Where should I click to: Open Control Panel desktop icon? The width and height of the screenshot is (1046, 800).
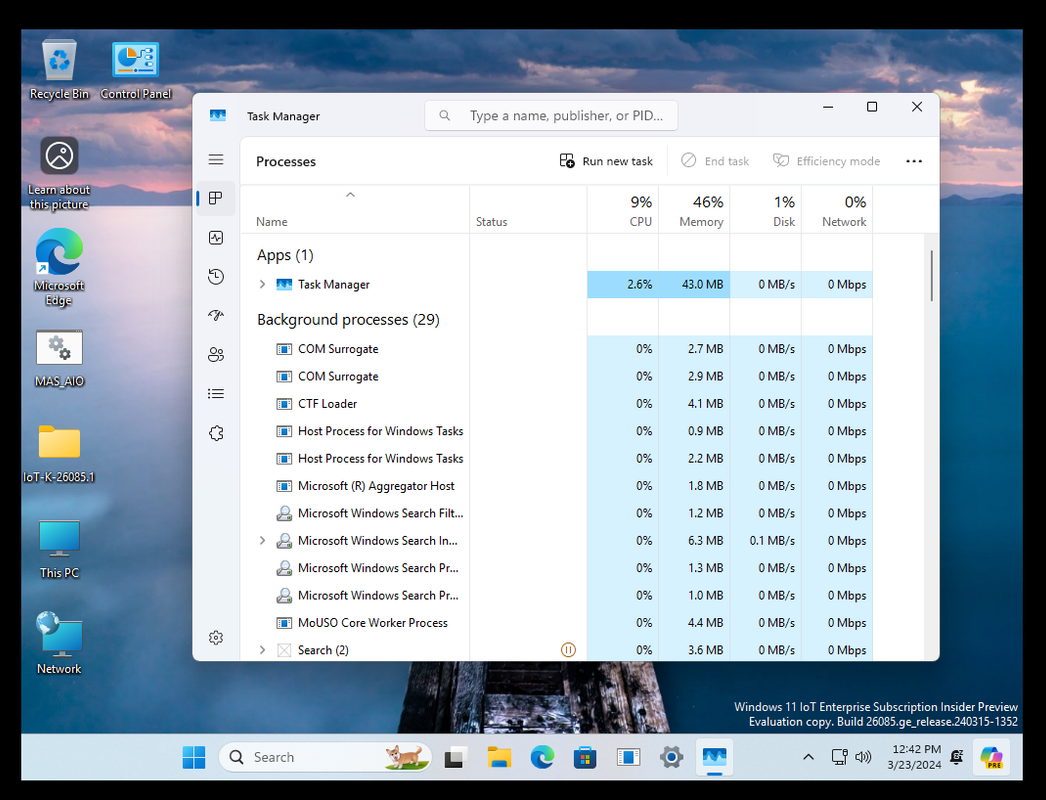[x=135, y=69]
